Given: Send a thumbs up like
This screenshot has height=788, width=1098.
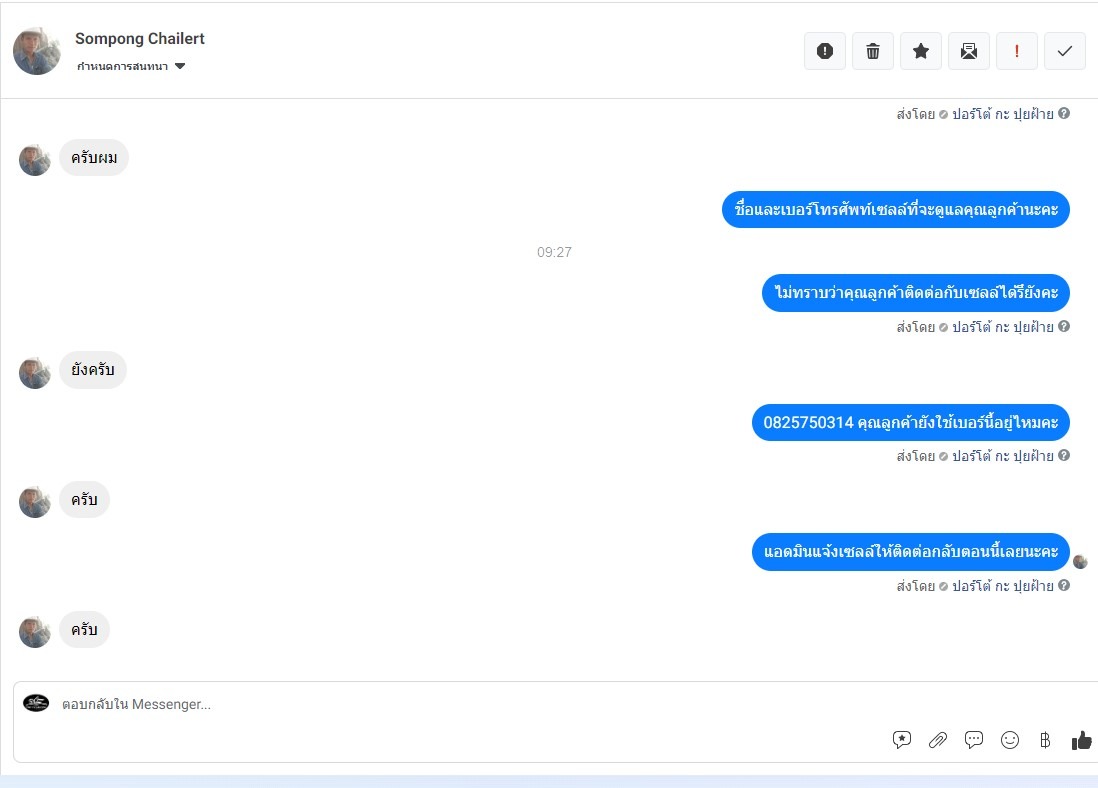Looking at the screenshot, I should [x=1081, y=740].
